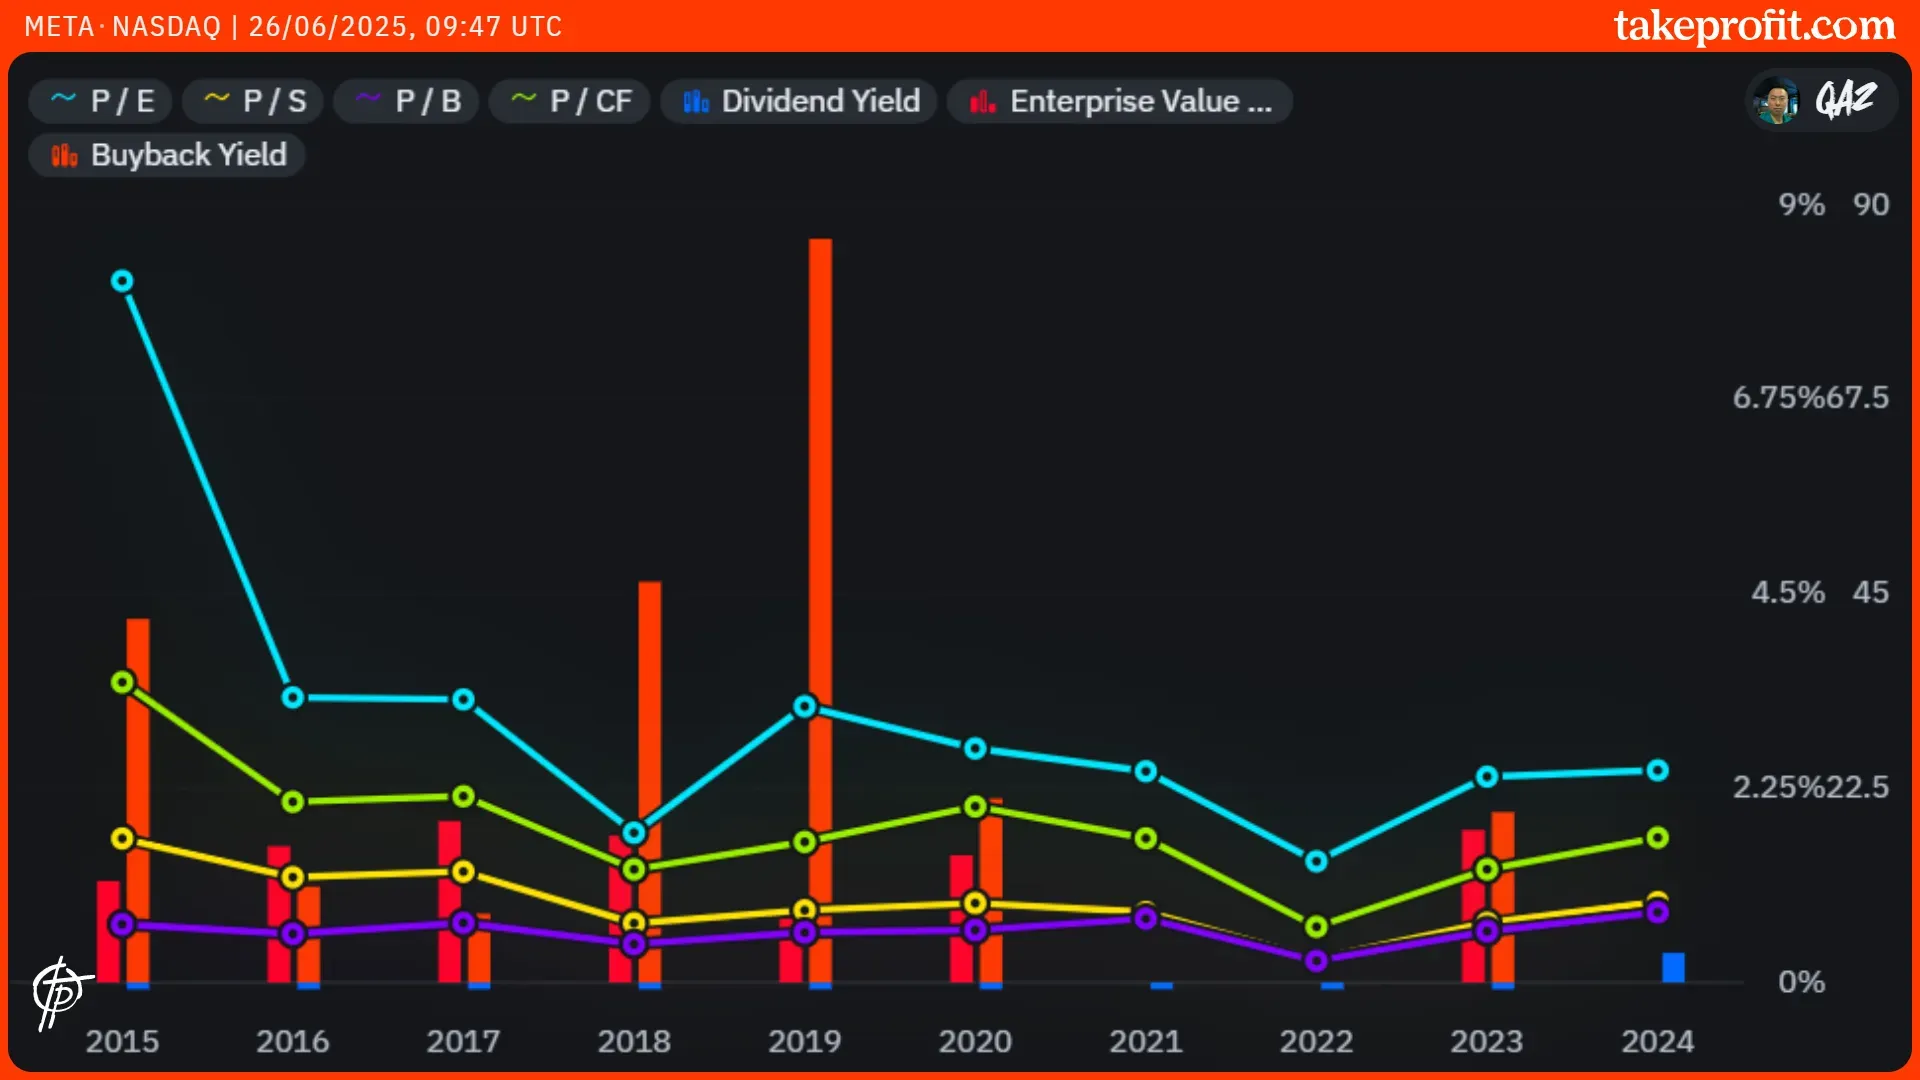
Task: Open the QAZ user avatar
Action: click(x=1777, y=100)
